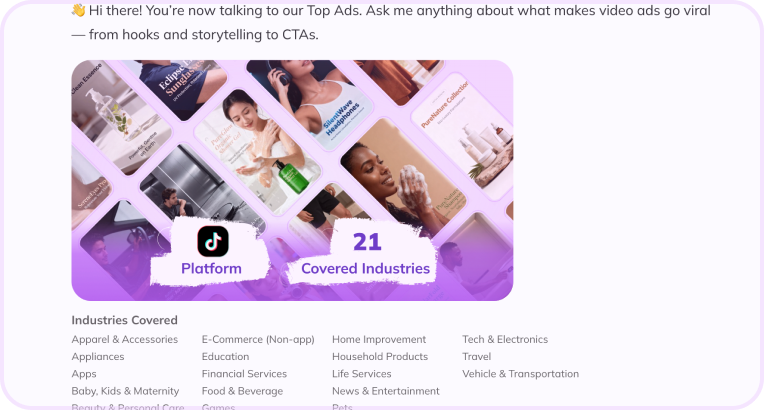
Task: Choose the Education industry
Action: point(226,357)
